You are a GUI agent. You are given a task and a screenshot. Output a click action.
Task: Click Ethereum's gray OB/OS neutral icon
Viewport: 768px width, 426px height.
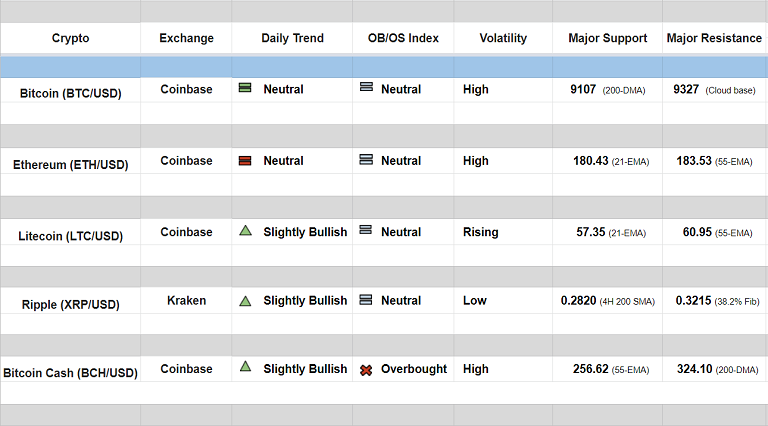[x=366, y=160]
